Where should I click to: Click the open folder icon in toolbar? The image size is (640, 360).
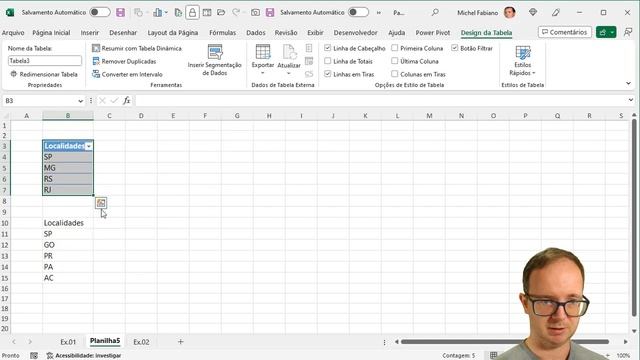[221, 13]
